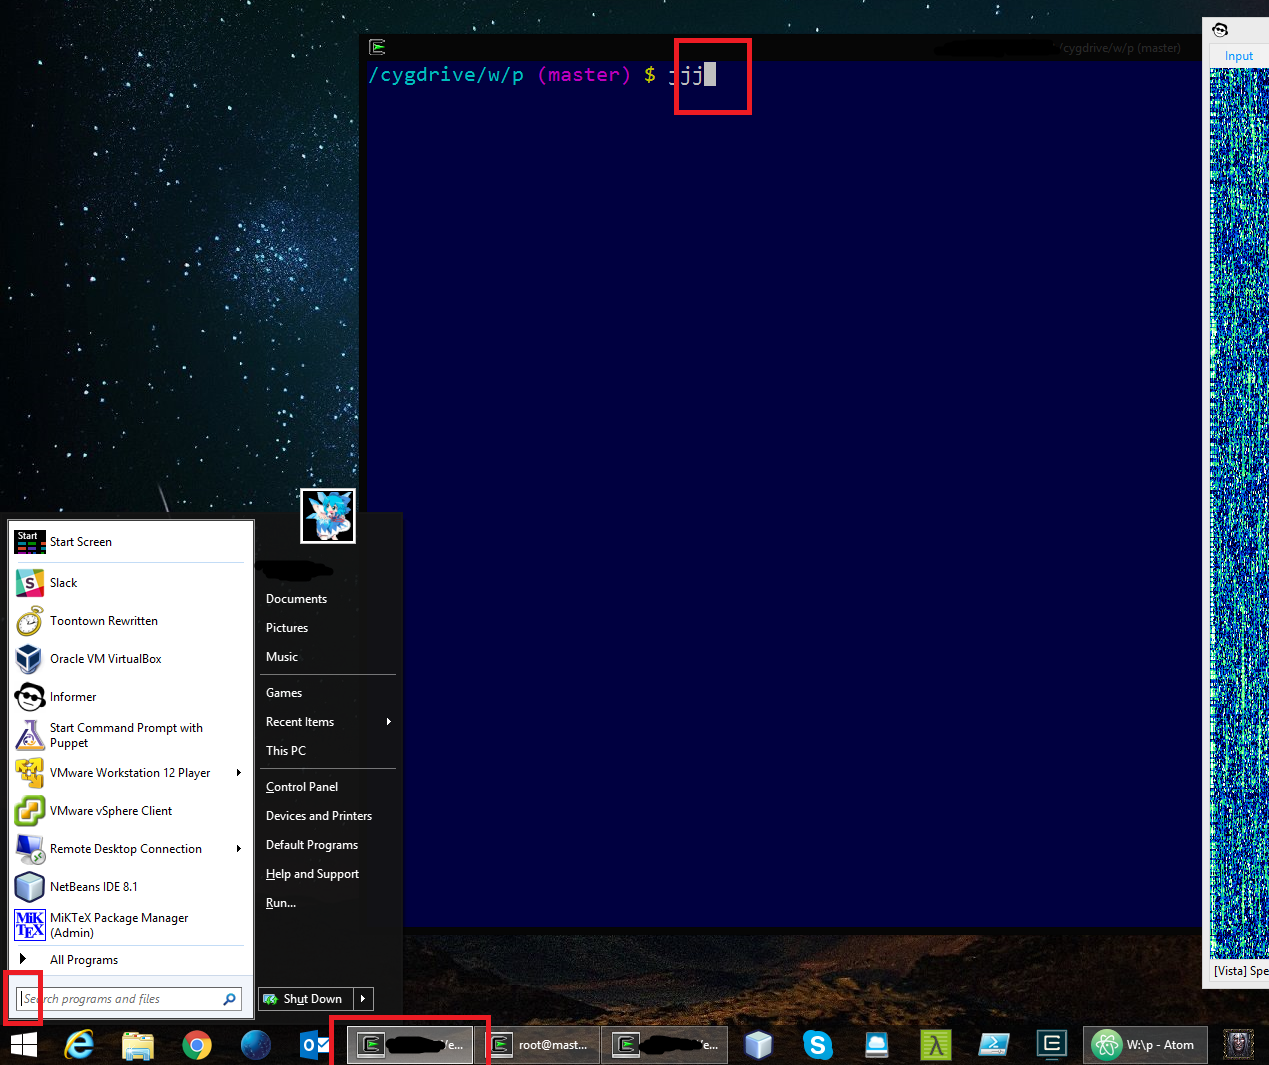Open PowerShell icon in taskbar
This screenshot has width=1269, height=1065.
coord(994,1045)
